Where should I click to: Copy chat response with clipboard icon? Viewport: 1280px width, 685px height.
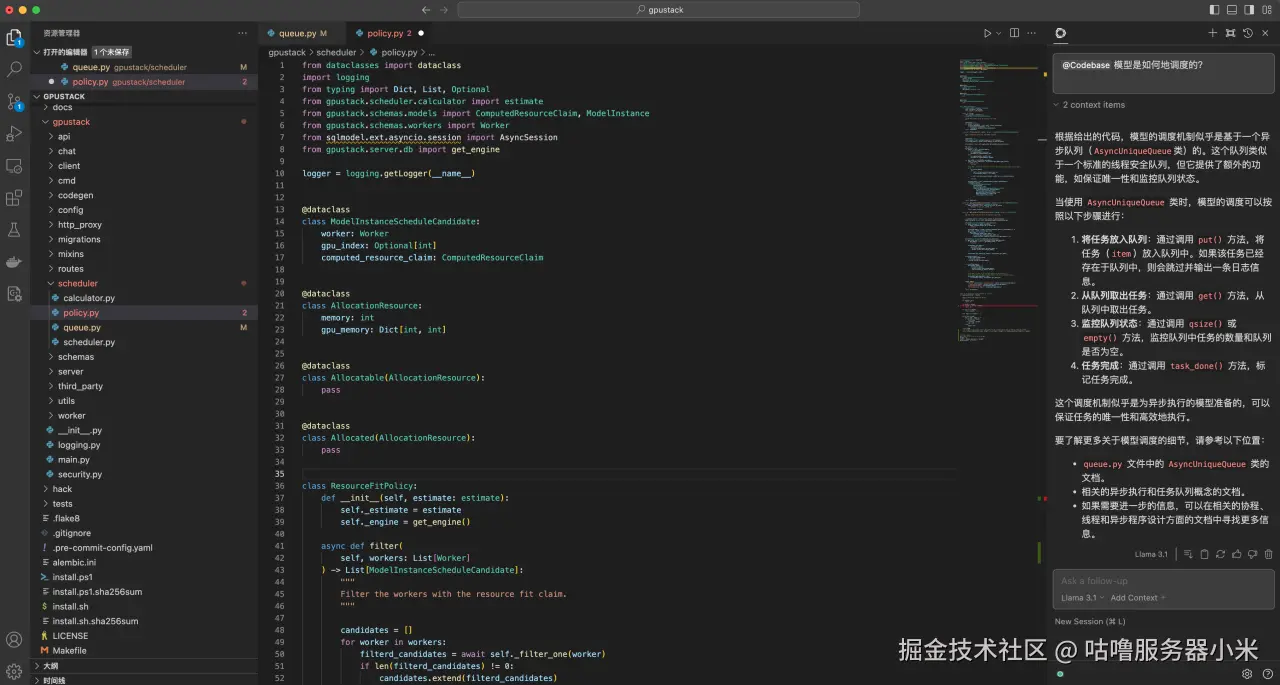(1204, 554)
